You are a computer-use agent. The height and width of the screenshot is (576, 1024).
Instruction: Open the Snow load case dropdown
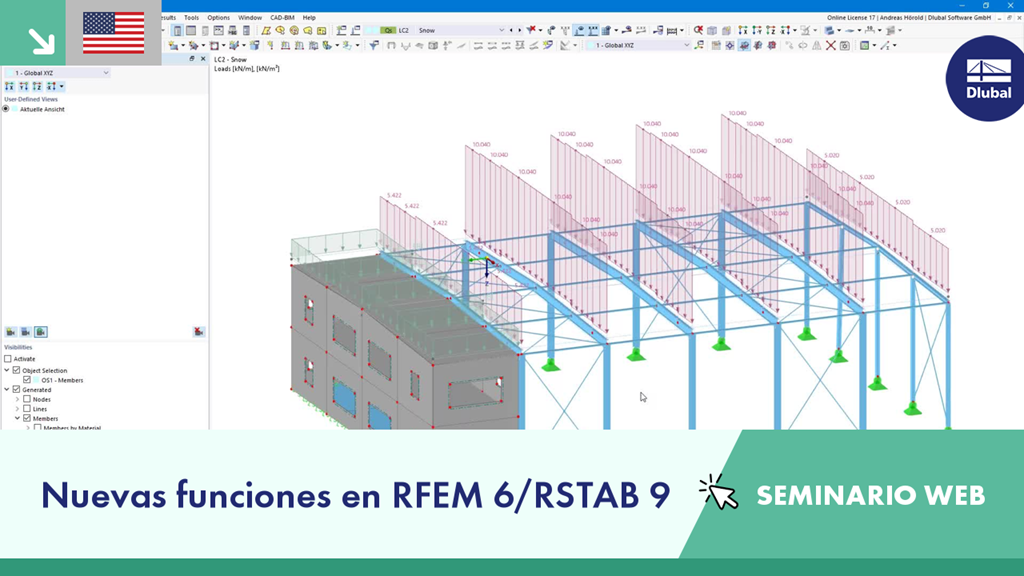502,31
